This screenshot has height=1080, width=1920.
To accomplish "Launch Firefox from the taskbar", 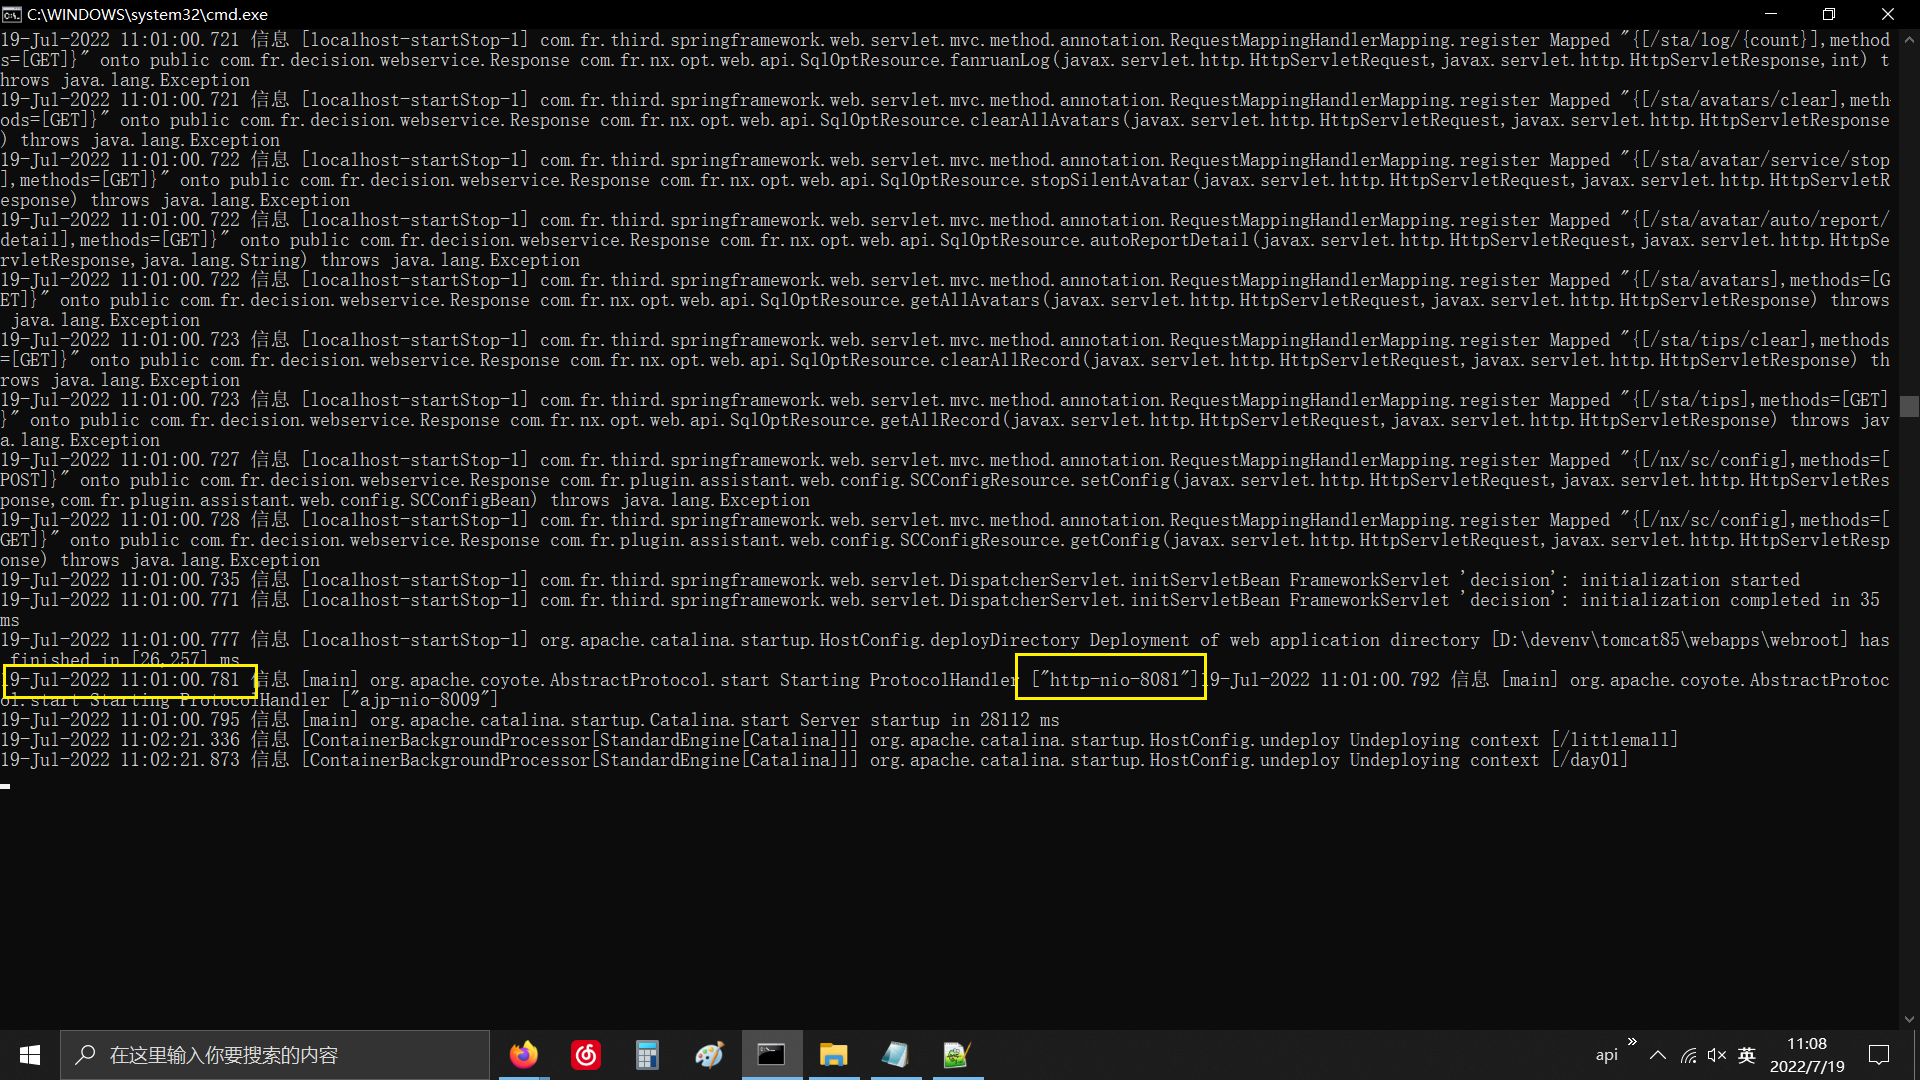I will click(523, 1055).
